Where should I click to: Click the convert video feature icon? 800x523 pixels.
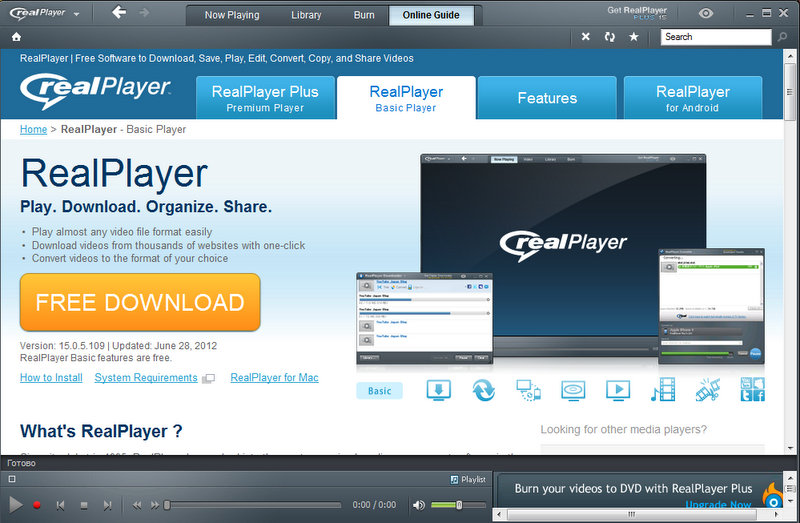483,390
